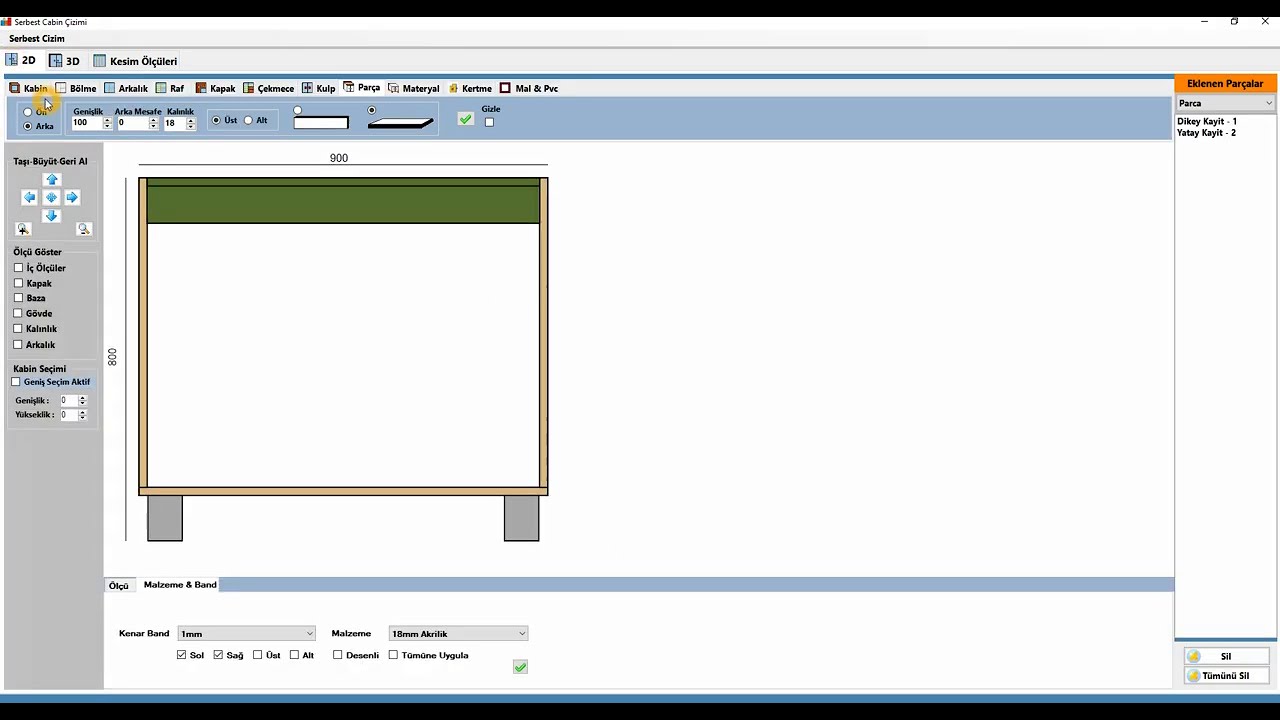This screenshot has height=720, width=1280.
Task: Select the Alt radio button
Action: [248, 120]
